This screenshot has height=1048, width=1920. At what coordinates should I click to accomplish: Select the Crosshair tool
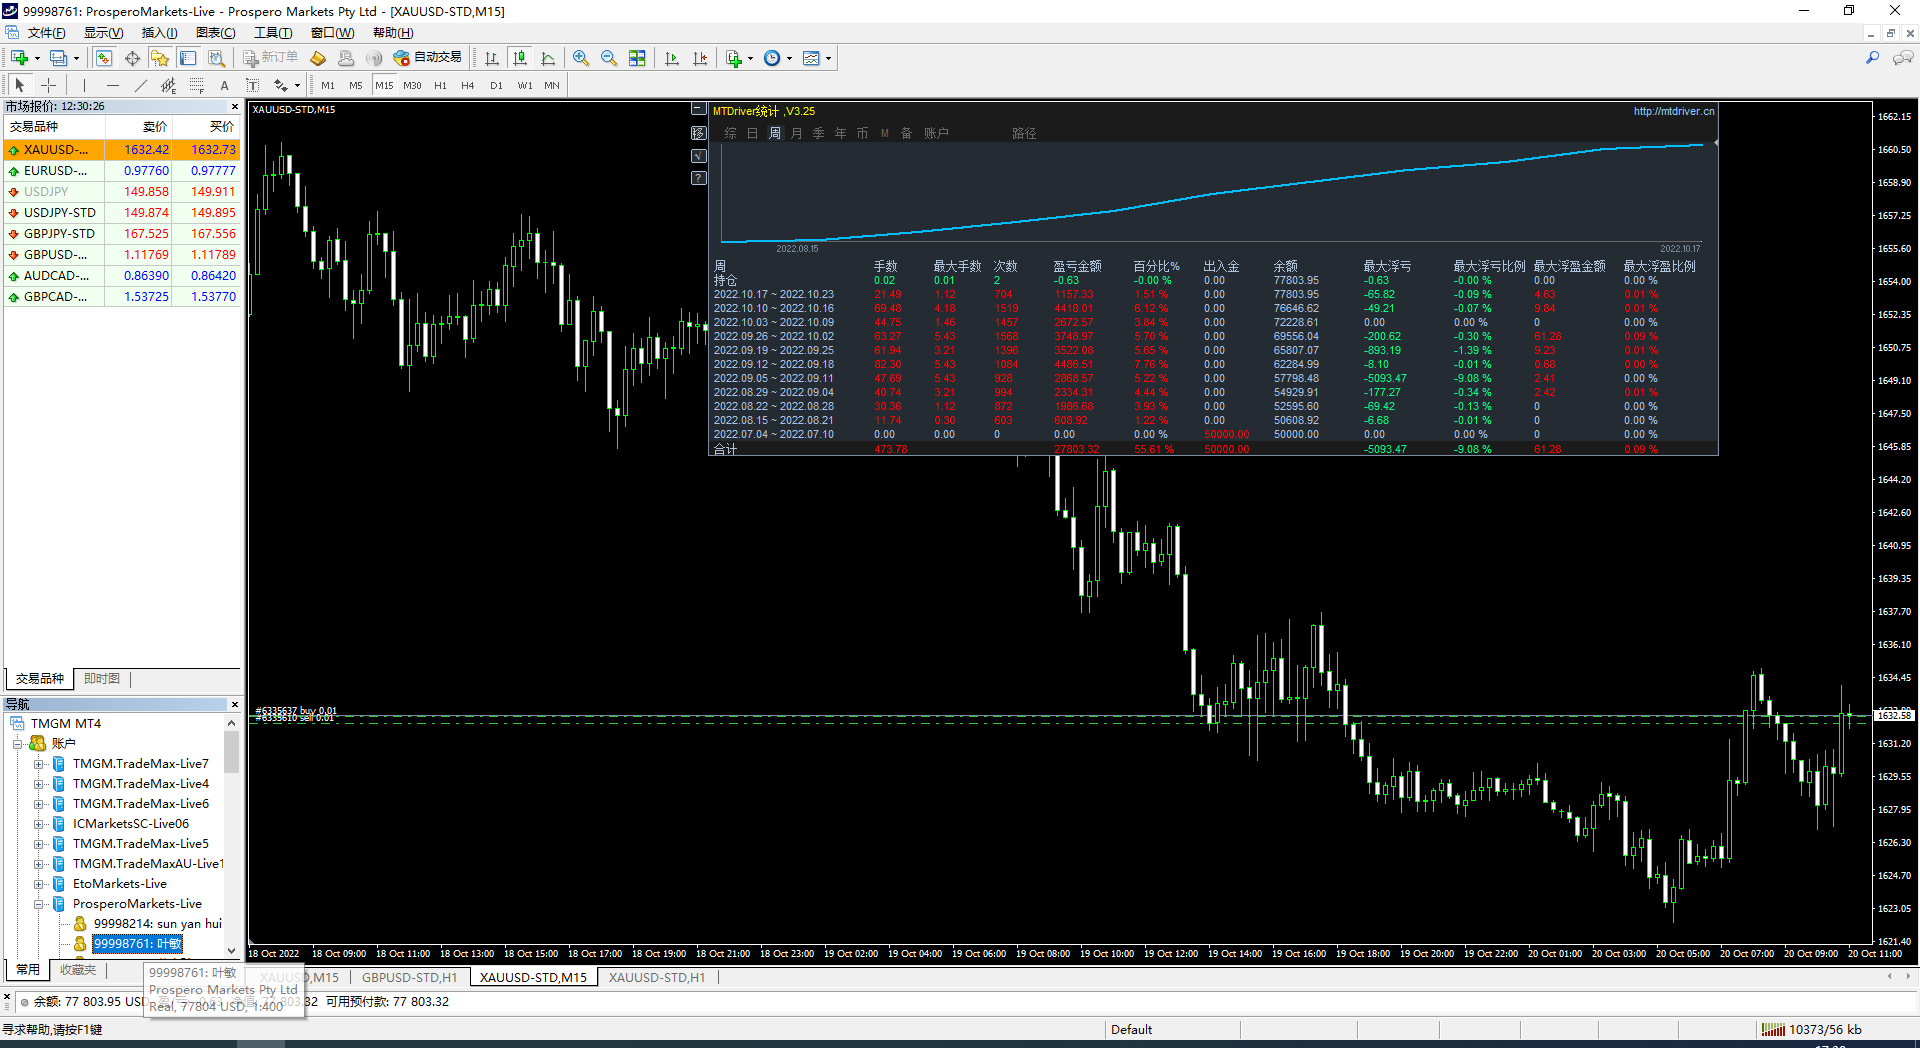coord(48,85)
